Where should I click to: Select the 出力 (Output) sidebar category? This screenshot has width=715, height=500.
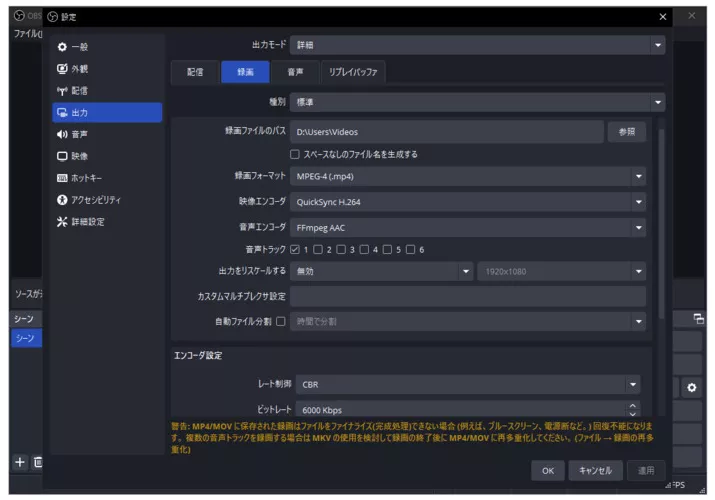click(x=107, y=112)
